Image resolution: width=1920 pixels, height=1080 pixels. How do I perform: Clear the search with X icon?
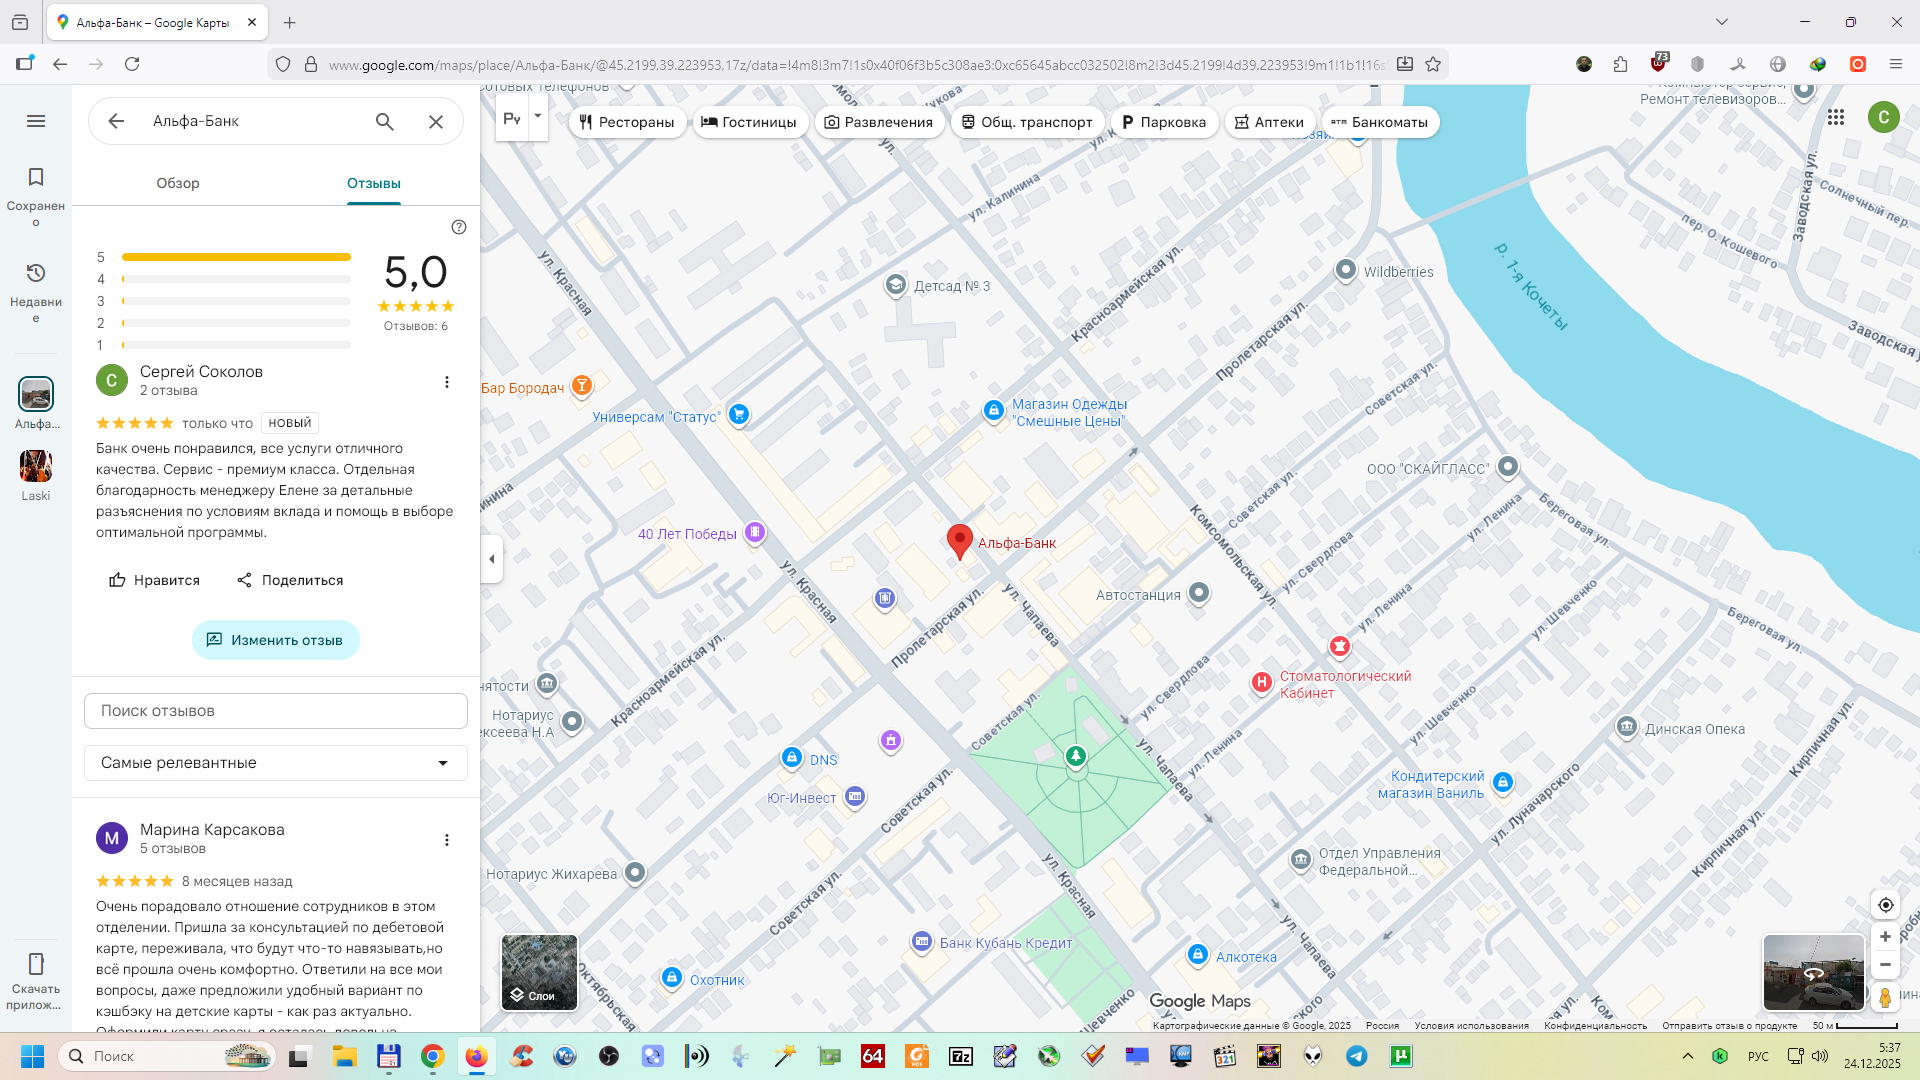click(x=436, y=121)
